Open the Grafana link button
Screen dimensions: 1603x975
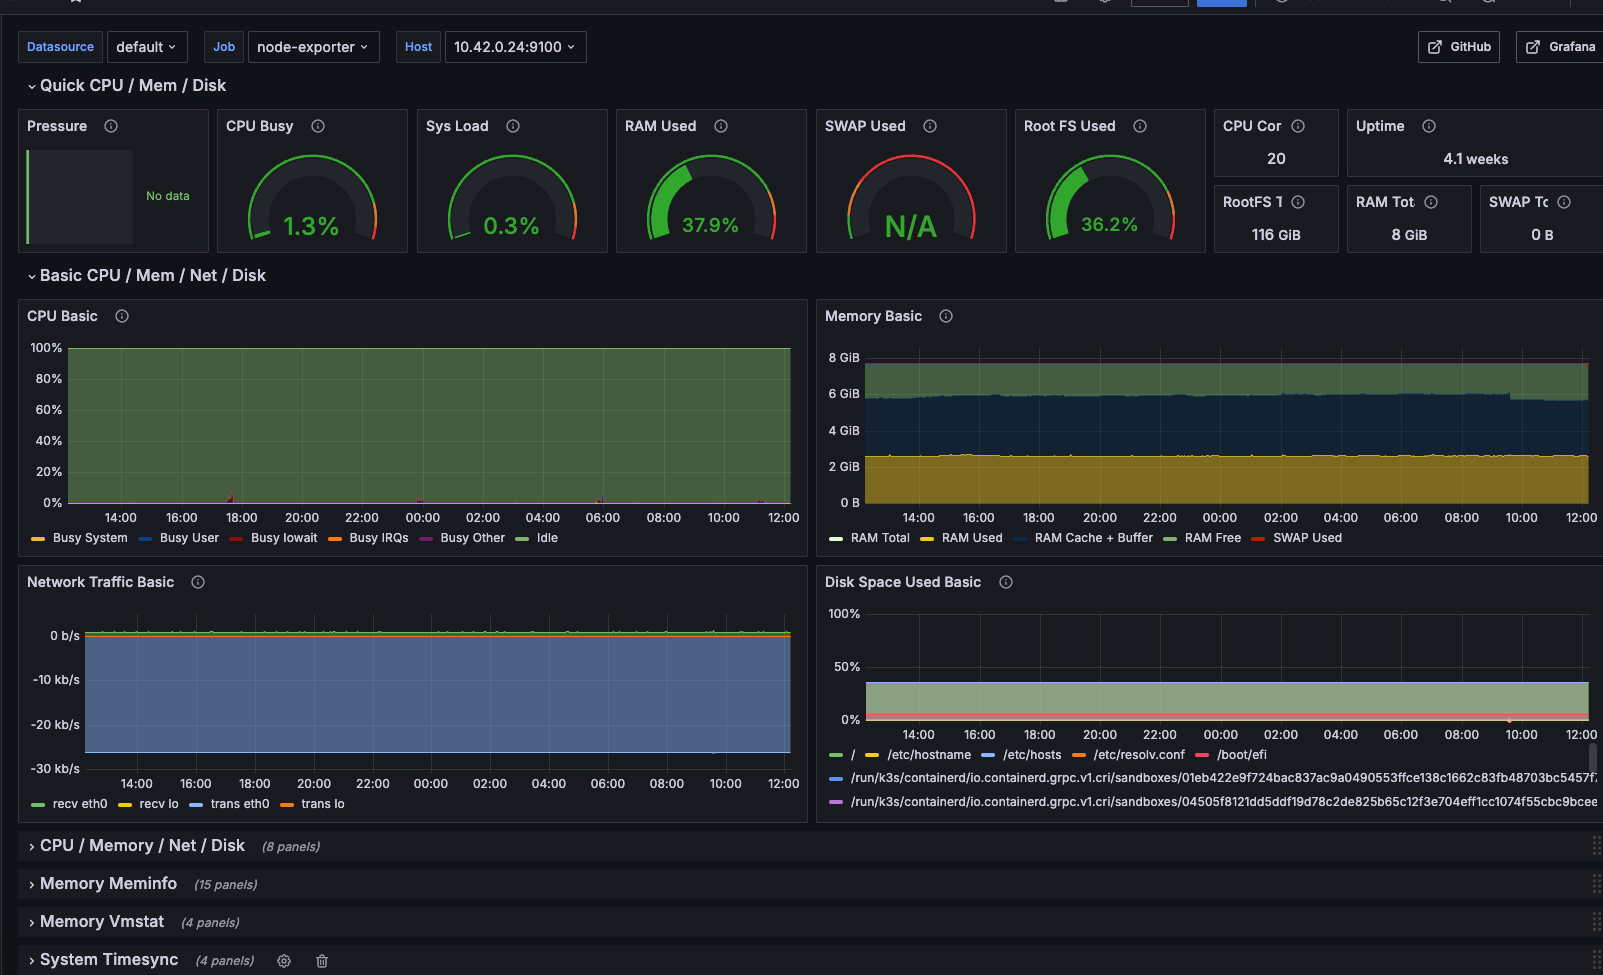pyautogui.click(x=1560, y=47)
